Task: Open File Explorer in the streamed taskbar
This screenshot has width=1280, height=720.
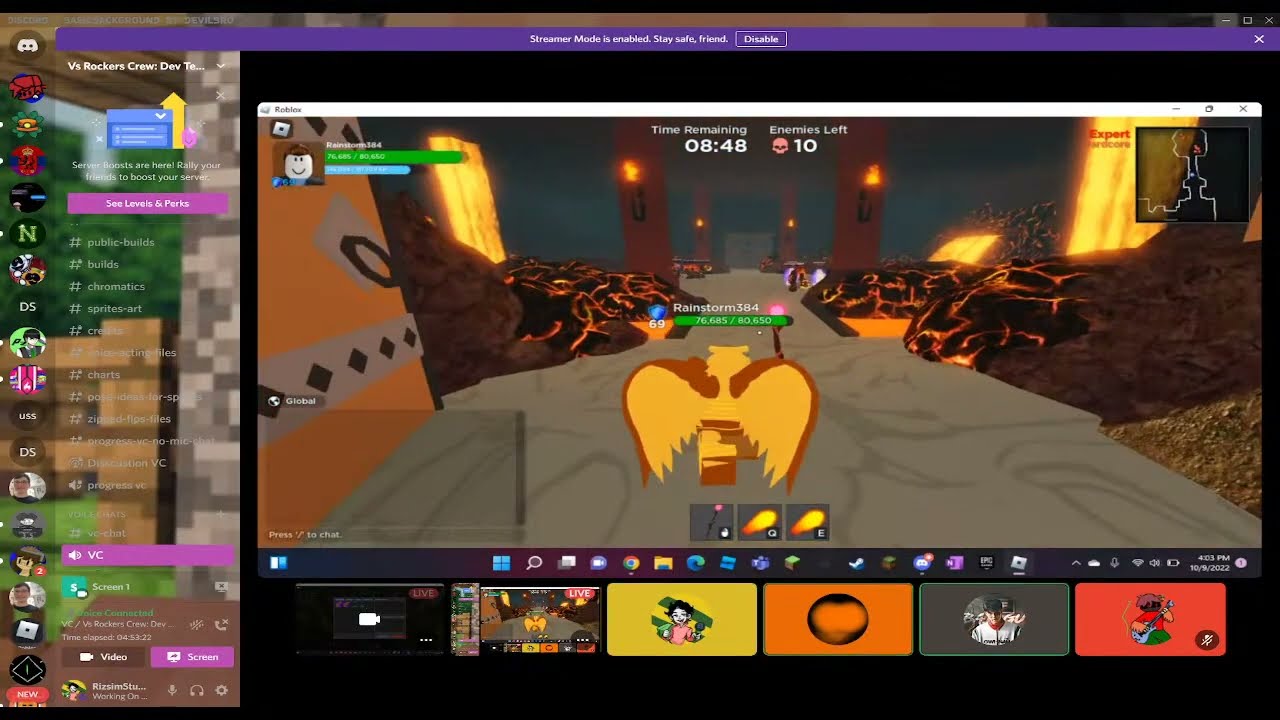Action: click(x=663, y=563)
